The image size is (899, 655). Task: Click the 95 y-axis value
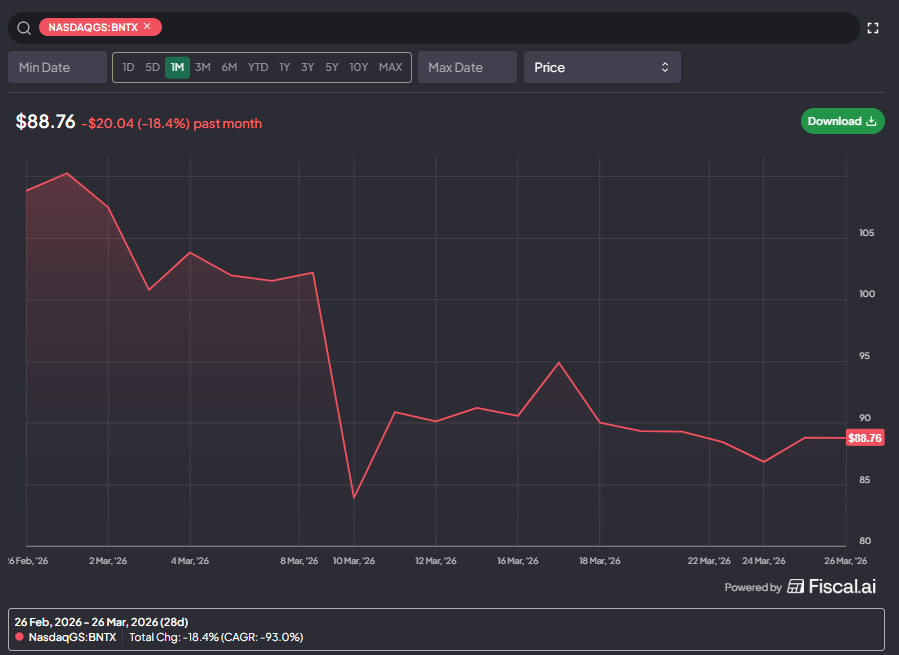pos(864,356)
